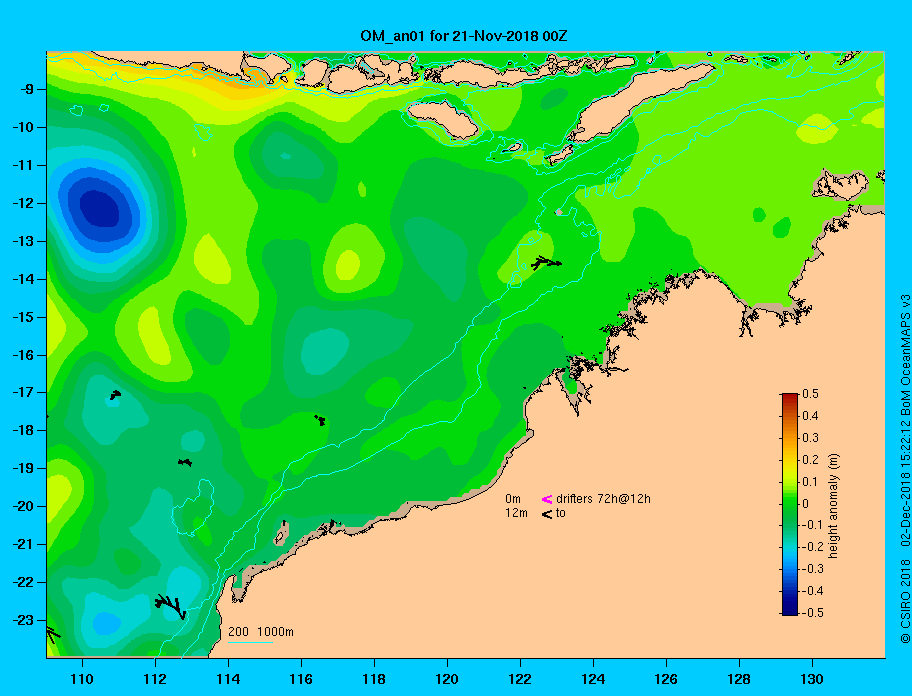Viewport: 912px width, 696px height.
Task: Click the magenta drifter arrow legend symbol
Action: (x=547, y=499)
